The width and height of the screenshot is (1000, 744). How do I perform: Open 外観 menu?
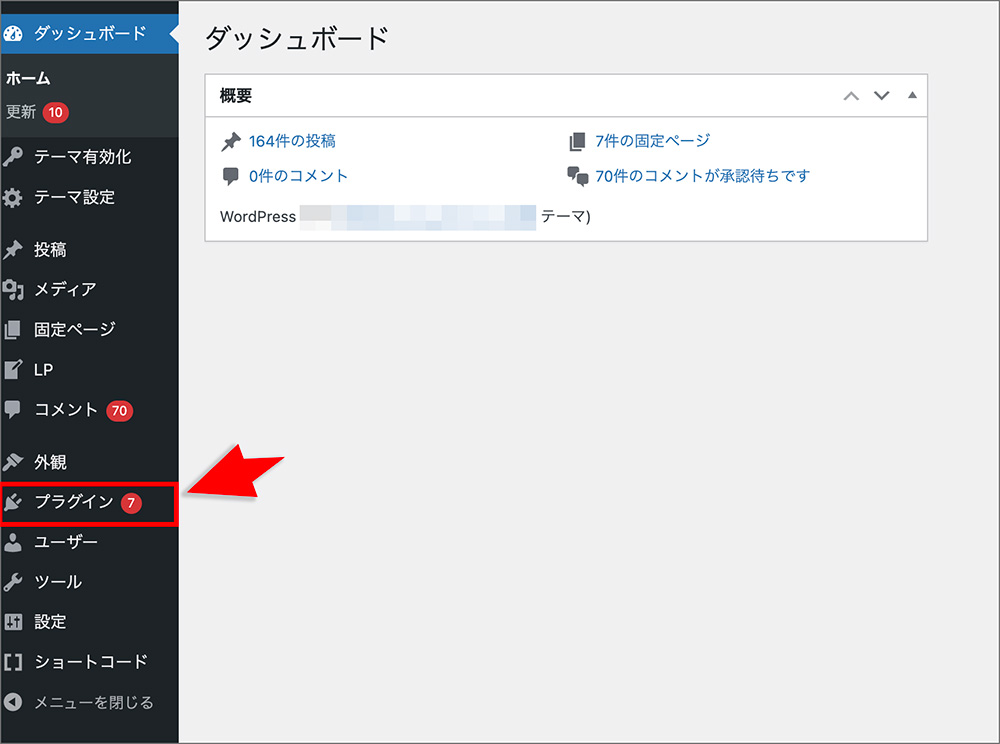[x=89, y=462]
